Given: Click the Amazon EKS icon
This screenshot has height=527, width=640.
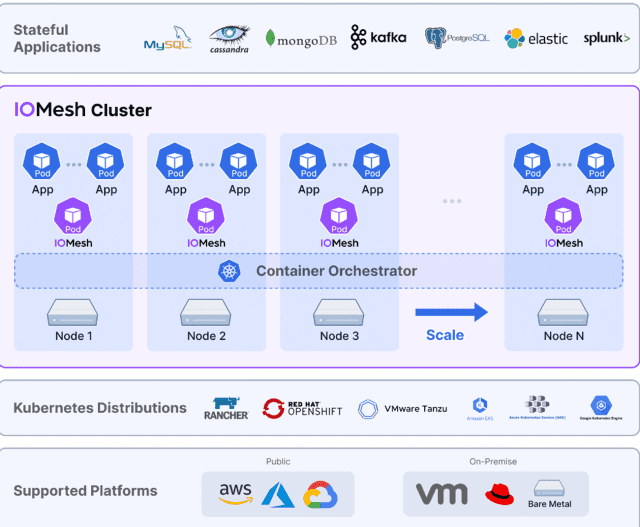Looking at the screenshot, I should (x=480, y=405).
